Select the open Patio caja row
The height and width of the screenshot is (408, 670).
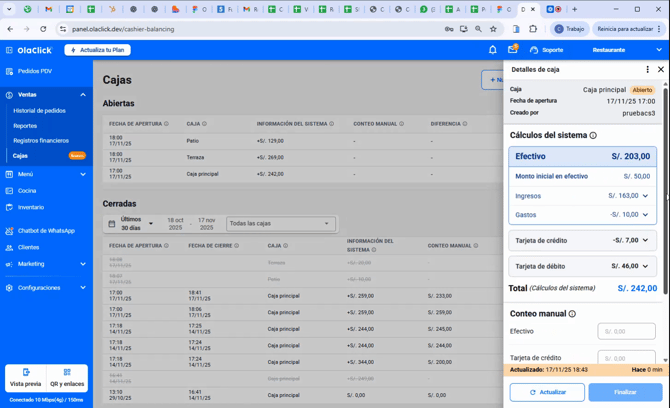pyautogui.click(x=302, y=141)
